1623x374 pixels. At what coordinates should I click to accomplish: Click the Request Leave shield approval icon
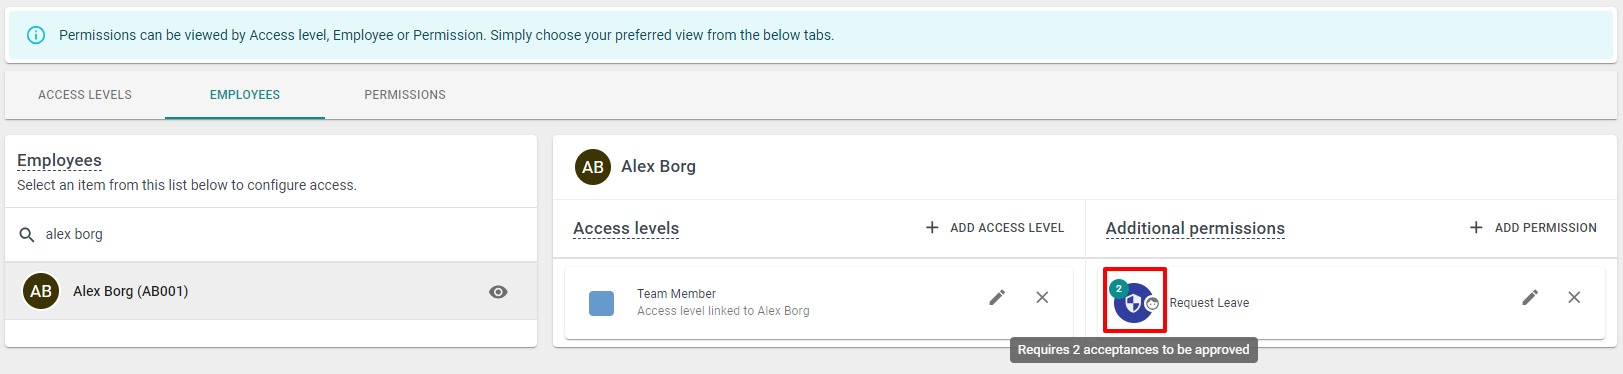point(1134,301)
